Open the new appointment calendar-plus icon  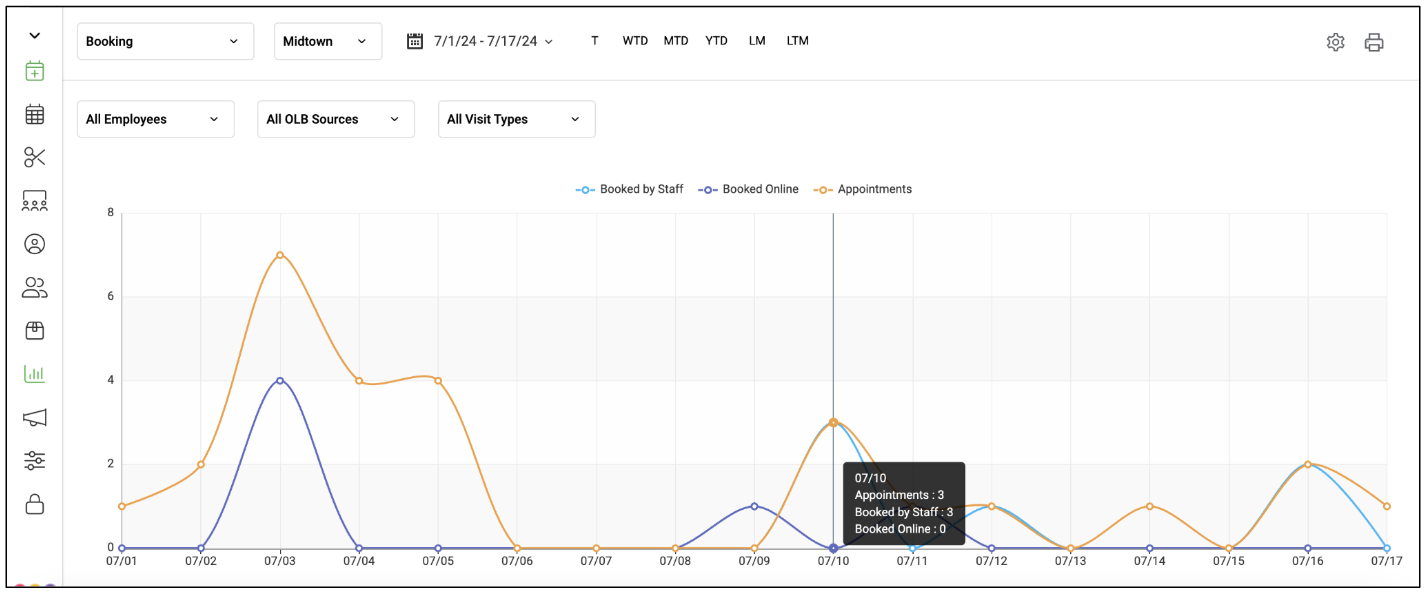click(34, 71)
